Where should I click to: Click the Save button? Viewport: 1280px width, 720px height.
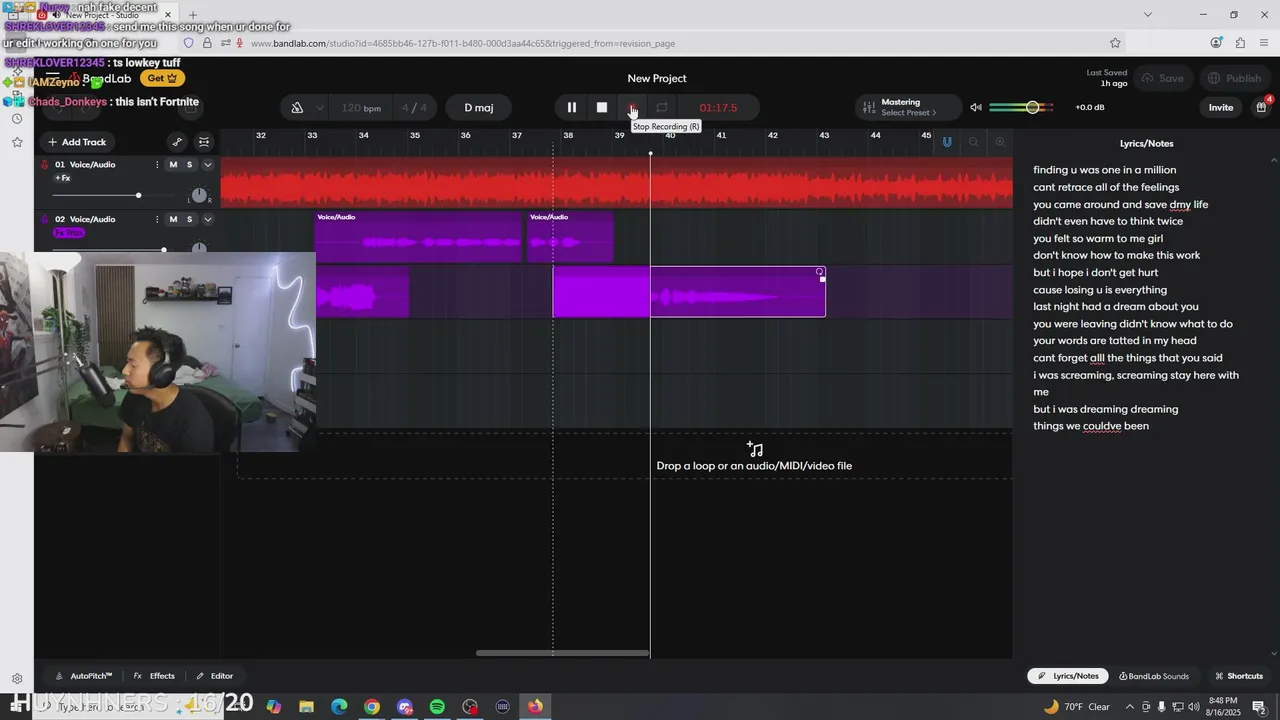pyautogui.click(x=1163, y=78)
